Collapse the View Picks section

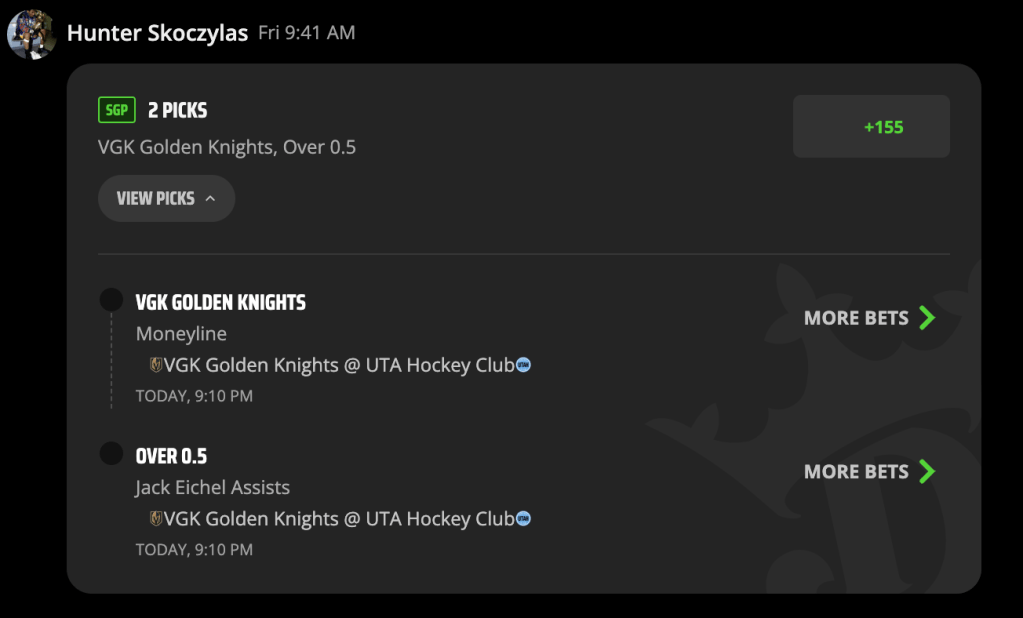click(166, 198)
